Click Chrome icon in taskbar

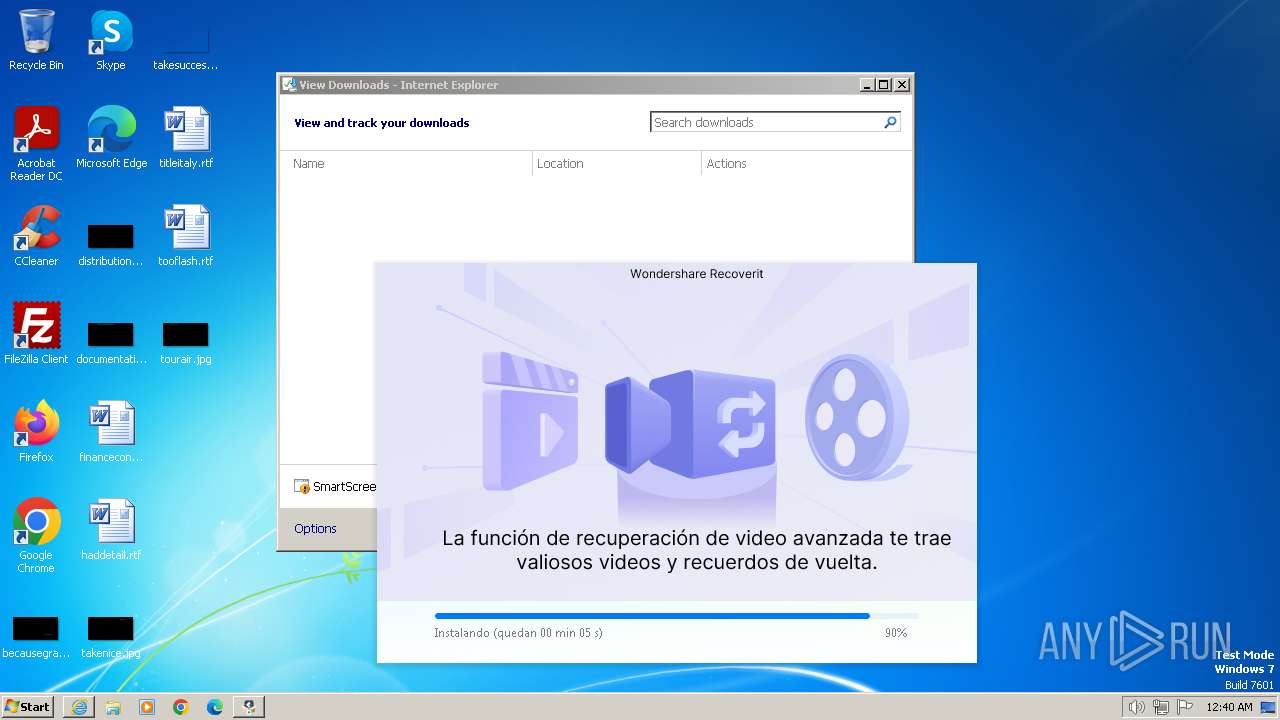(181, 707)
